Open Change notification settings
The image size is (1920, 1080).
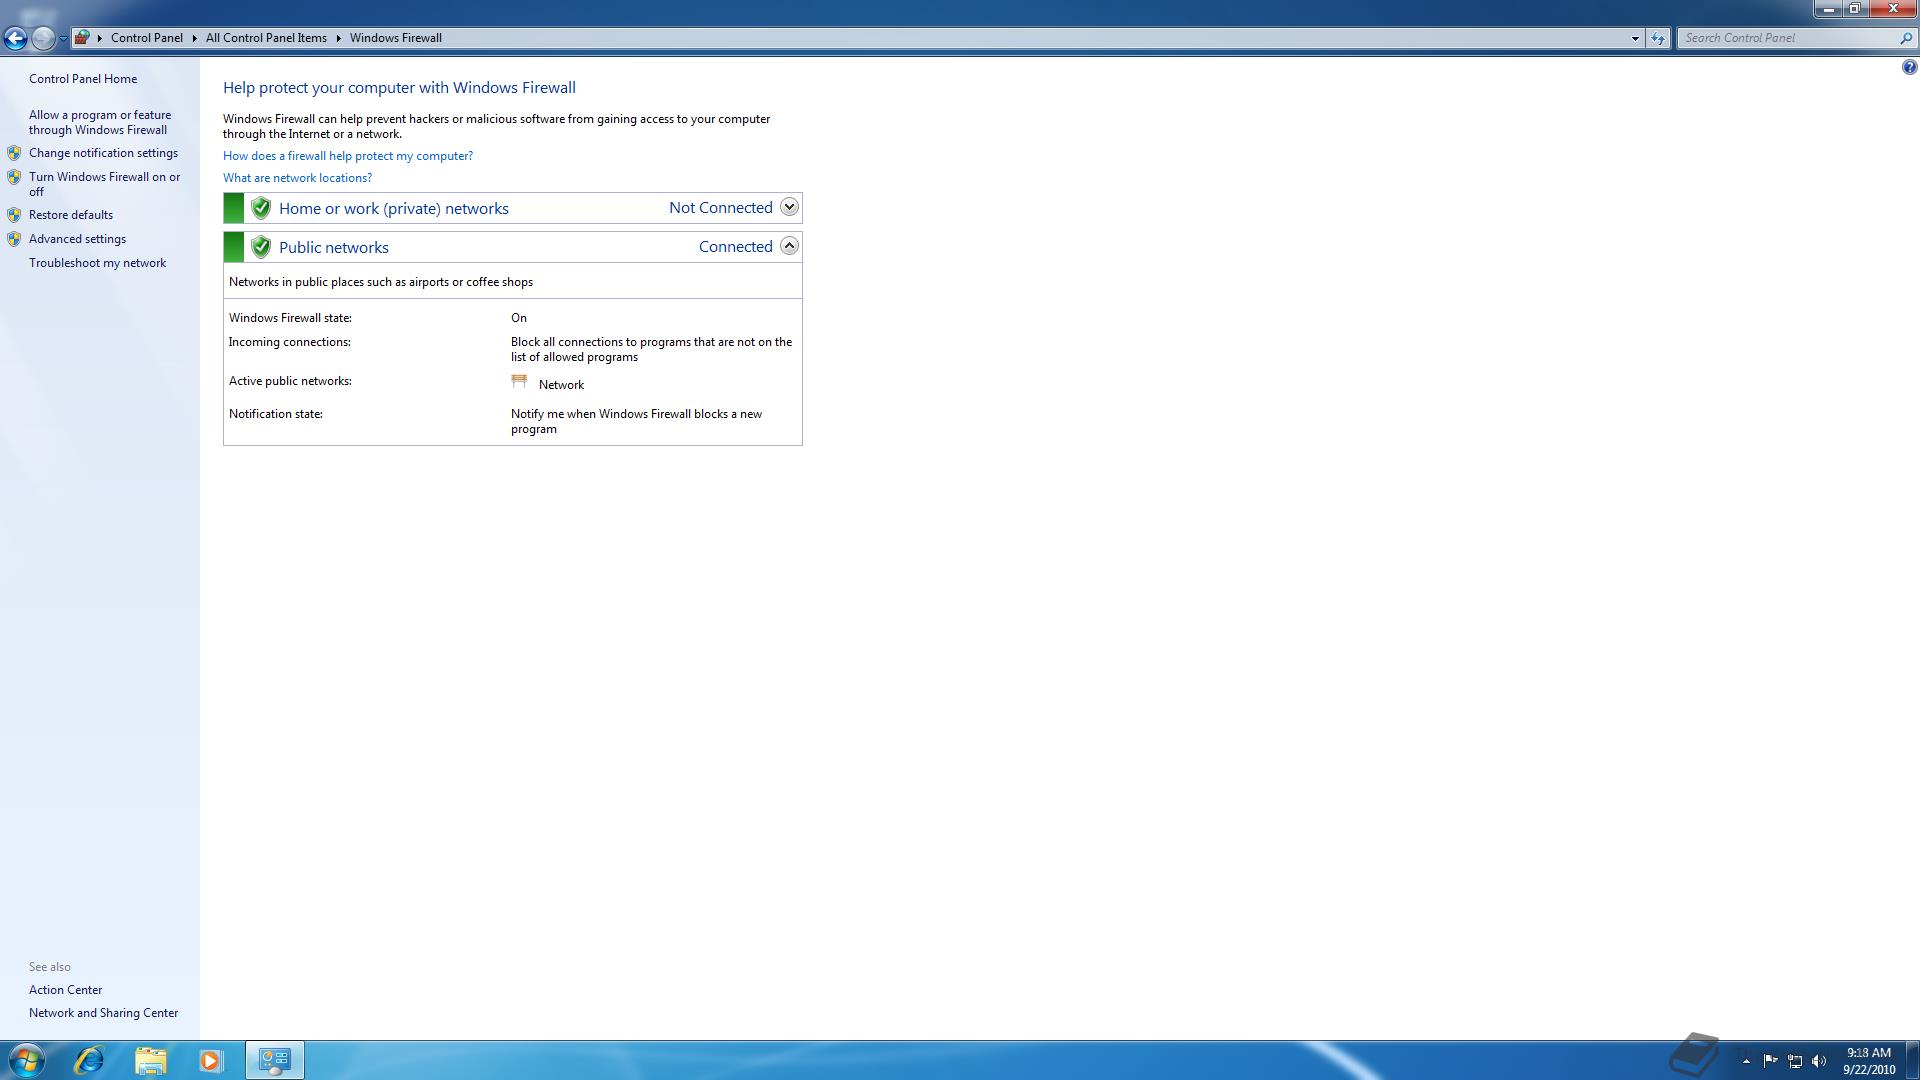pyautogui.click(x=103, y=153)
